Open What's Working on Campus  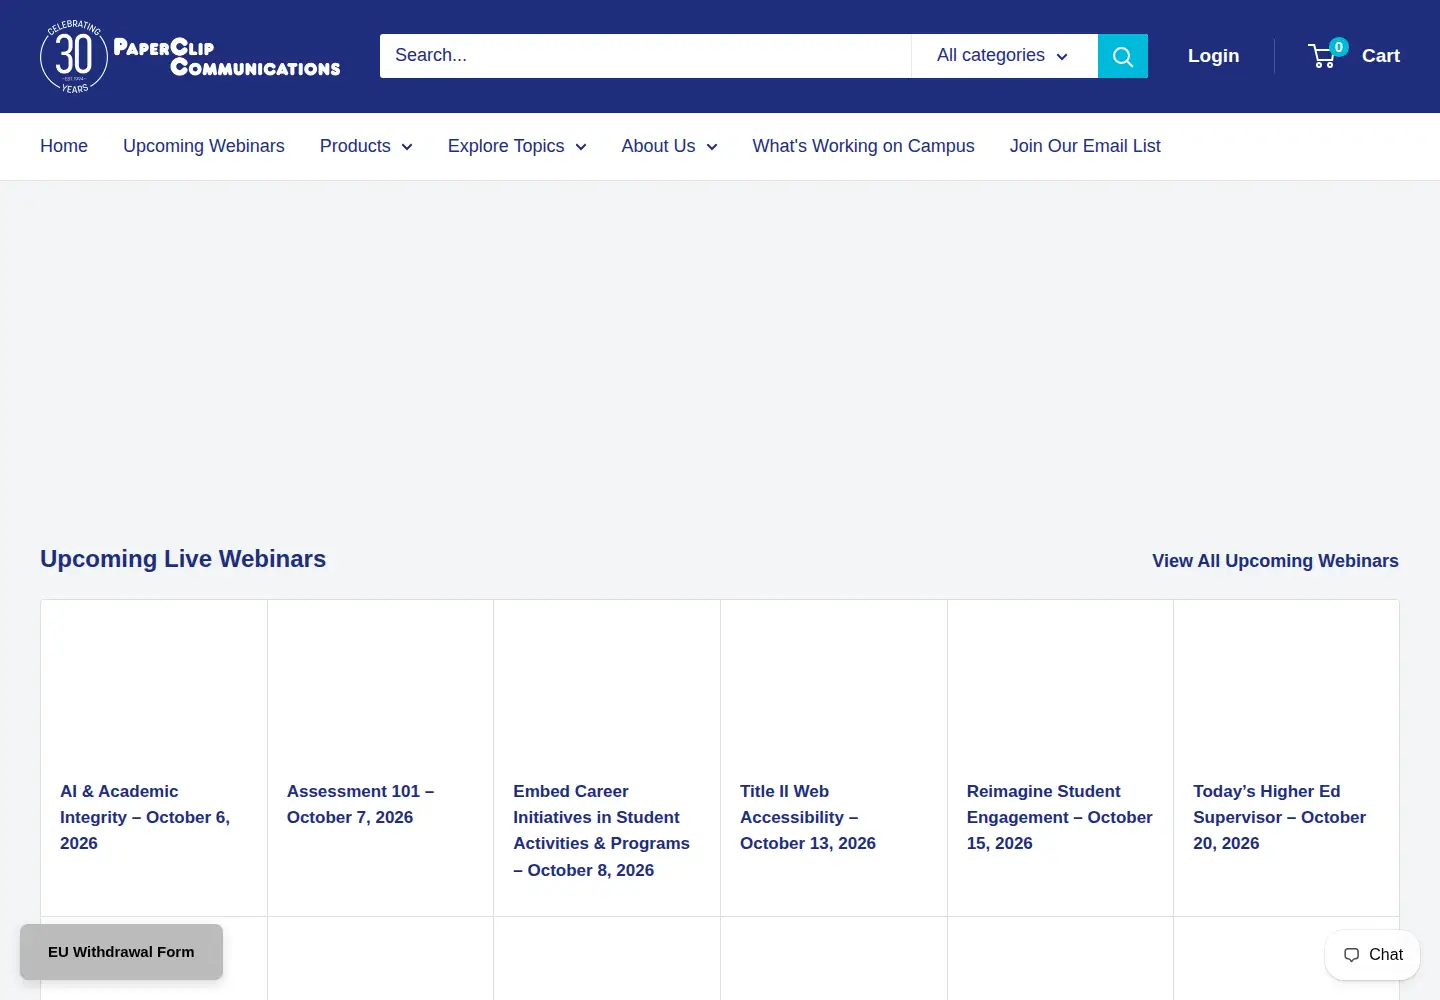(864, 146)
